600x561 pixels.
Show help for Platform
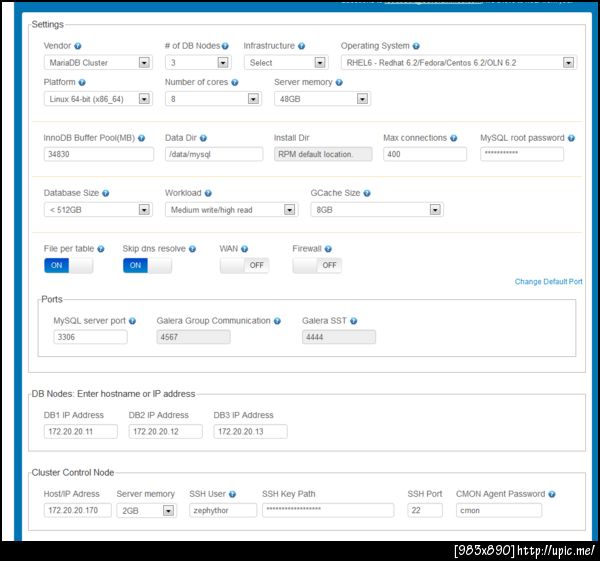82,83
